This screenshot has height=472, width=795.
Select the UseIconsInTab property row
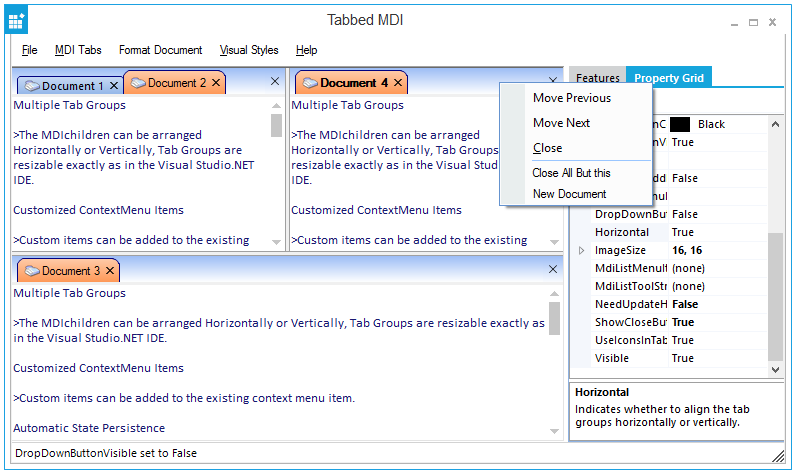[x=630, y=340]
